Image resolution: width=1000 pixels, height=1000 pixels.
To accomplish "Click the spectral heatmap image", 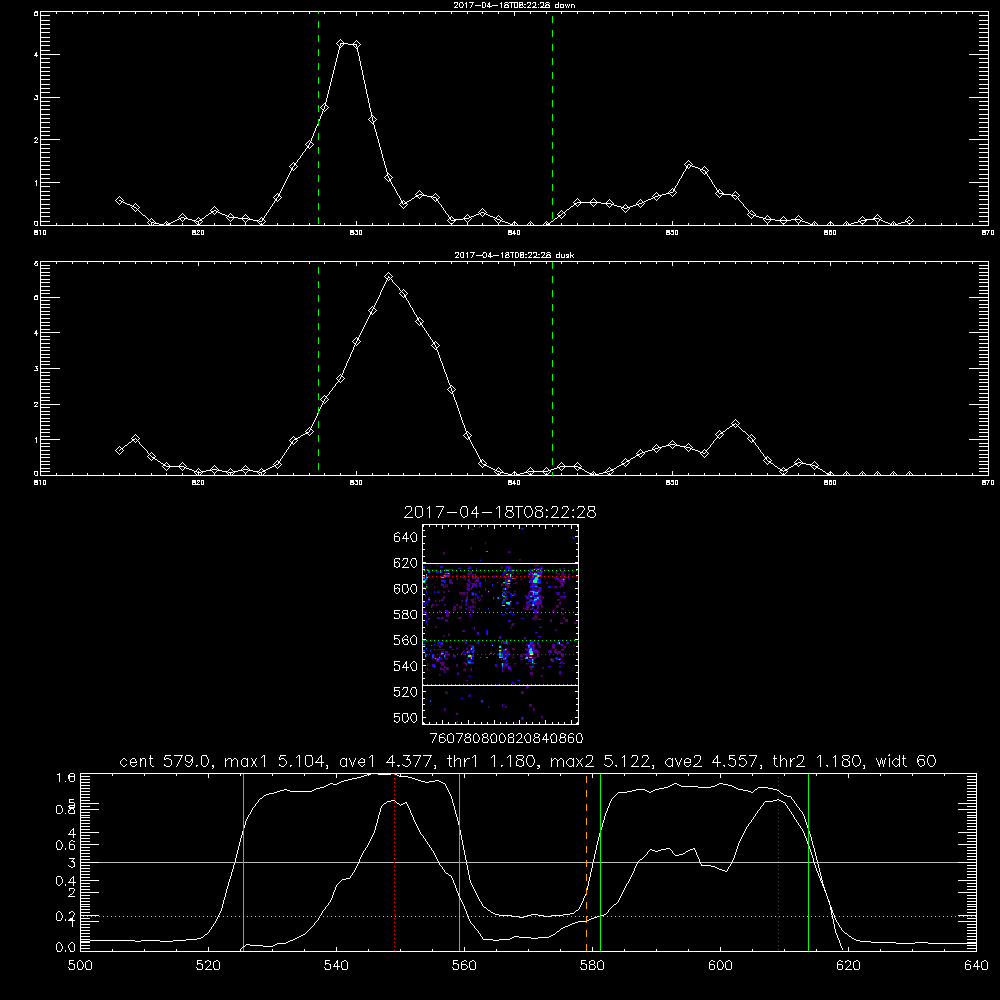I will (500, 624).
